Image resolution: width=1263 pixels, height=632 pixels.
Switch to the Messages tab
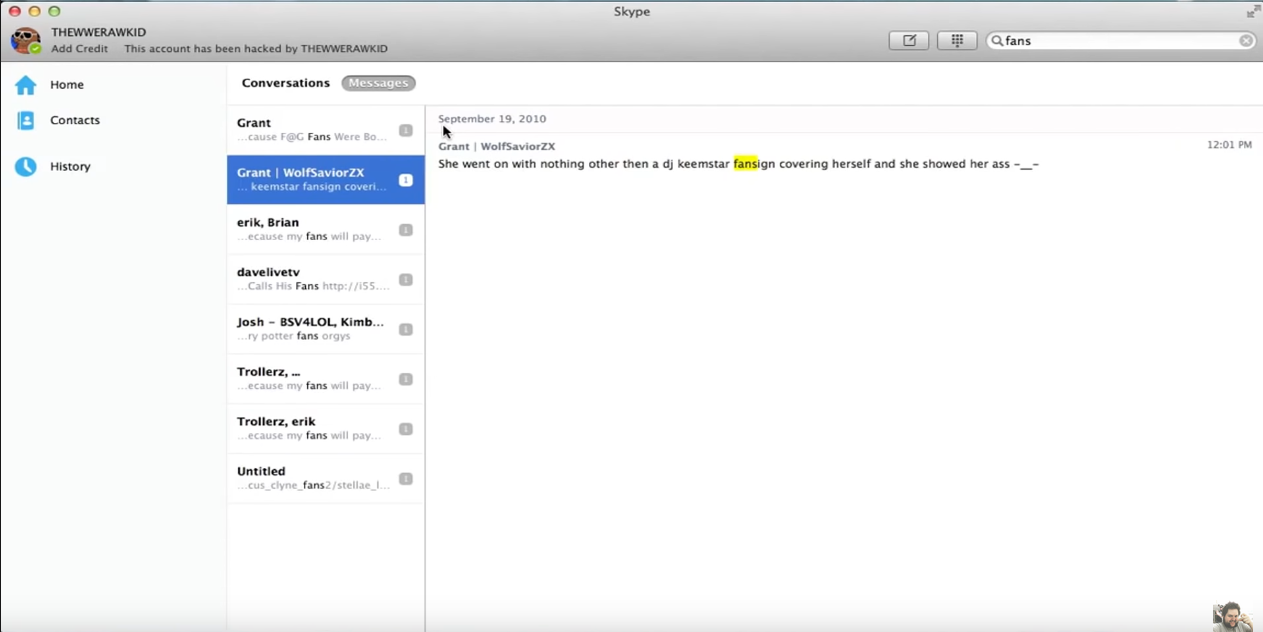378,83
